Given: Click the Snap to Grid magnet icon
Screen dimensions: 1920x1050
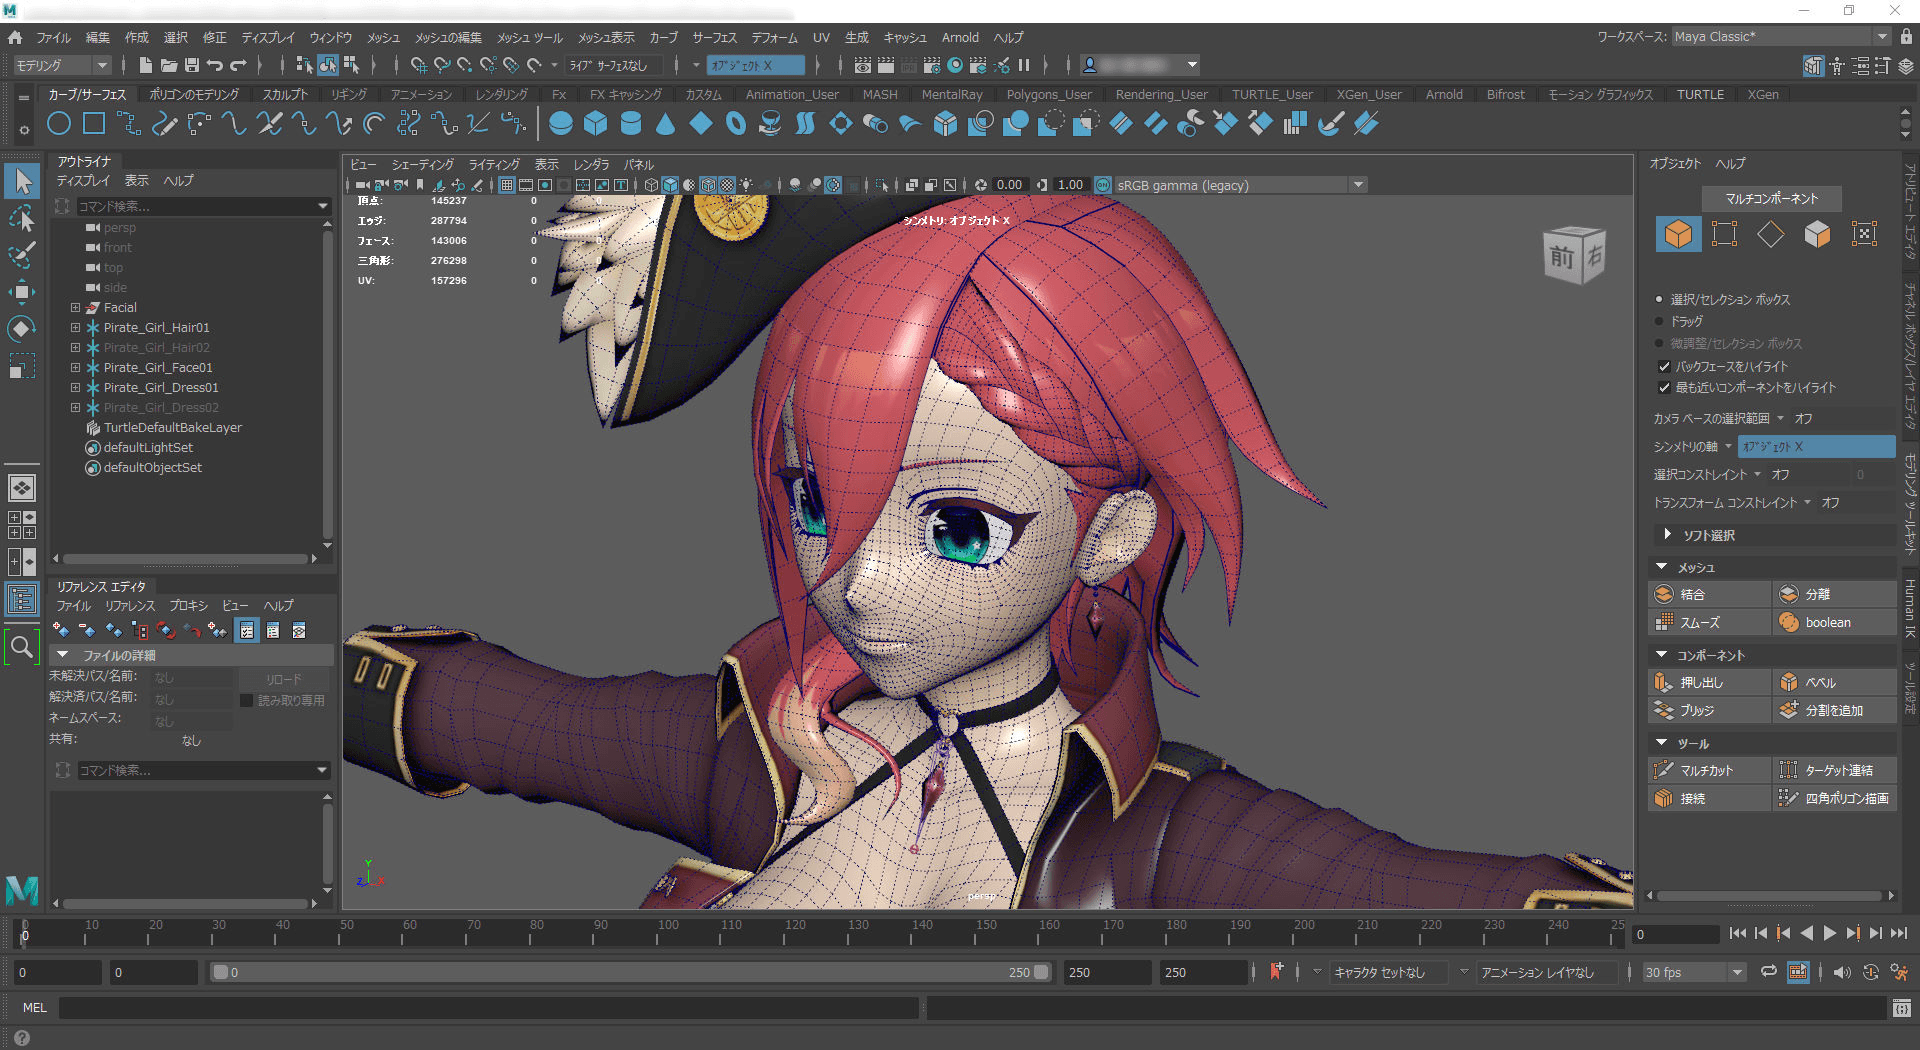Looking at the screenshot, I should [419, 64].
